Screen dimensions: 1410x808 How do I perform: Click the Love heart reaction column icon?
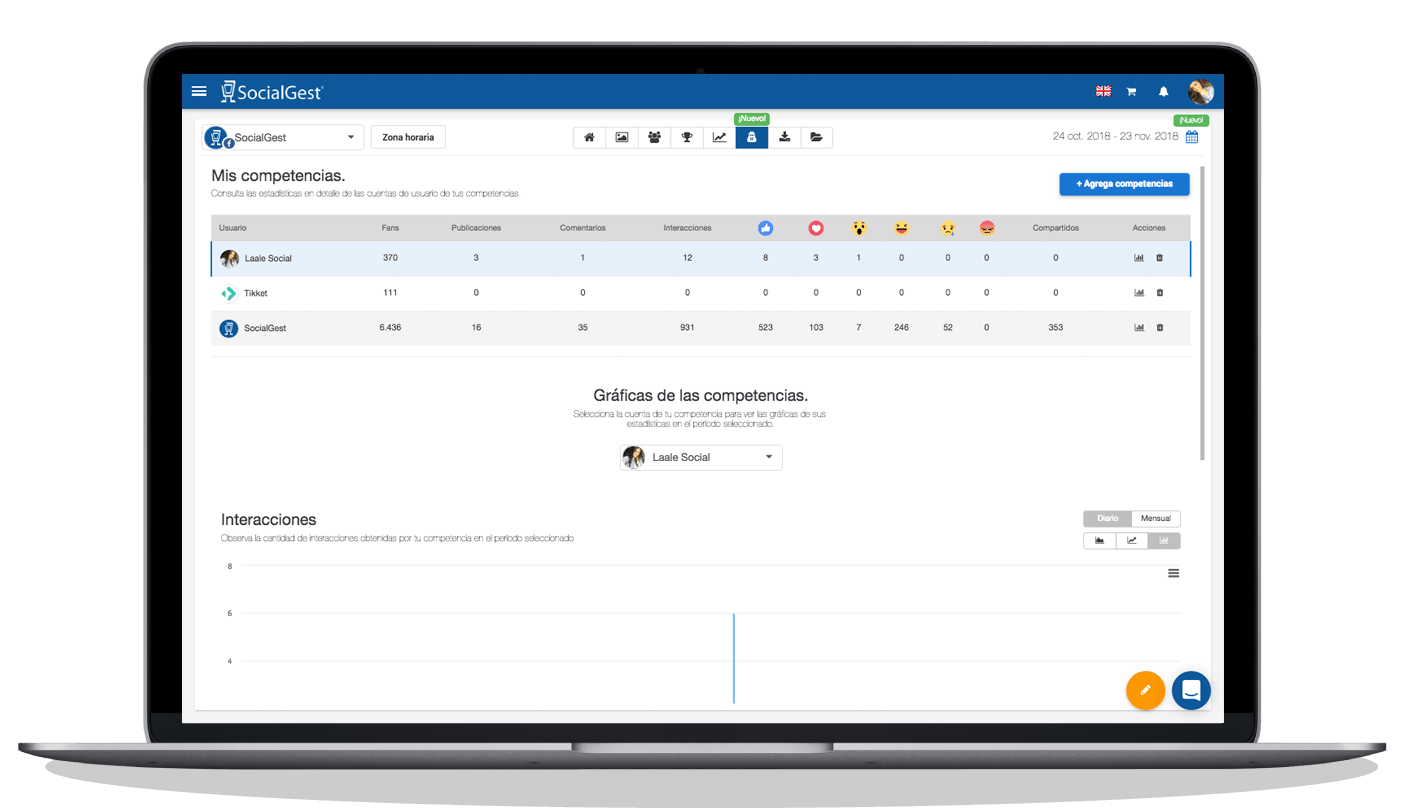coord(816,228)
